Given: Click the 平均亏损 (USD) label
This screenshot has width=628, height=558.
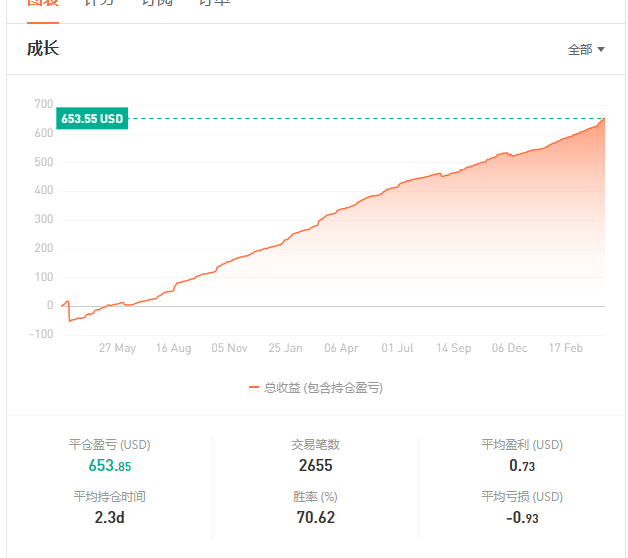Looking at the screenshot, I should (522, 497).
